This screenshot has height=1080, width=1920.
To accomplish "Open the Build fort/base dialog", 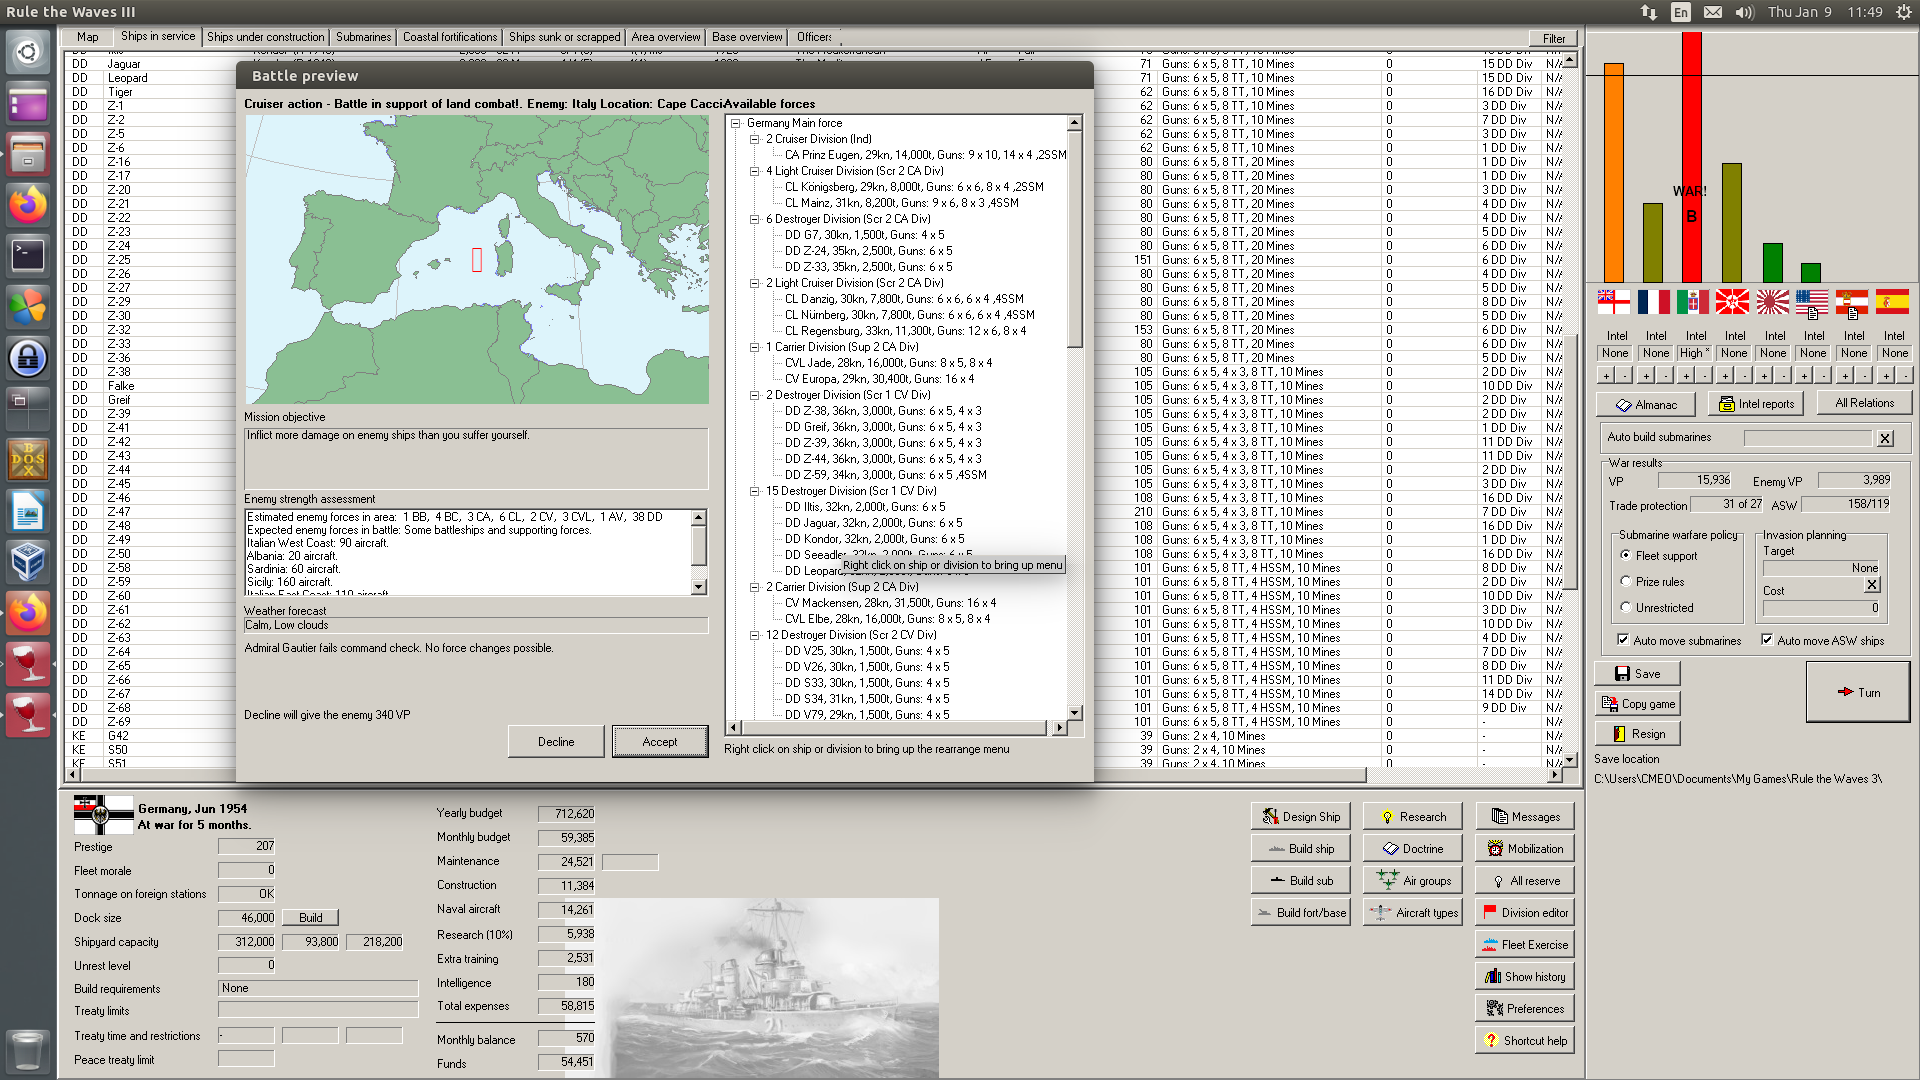I will (1300, 912).
